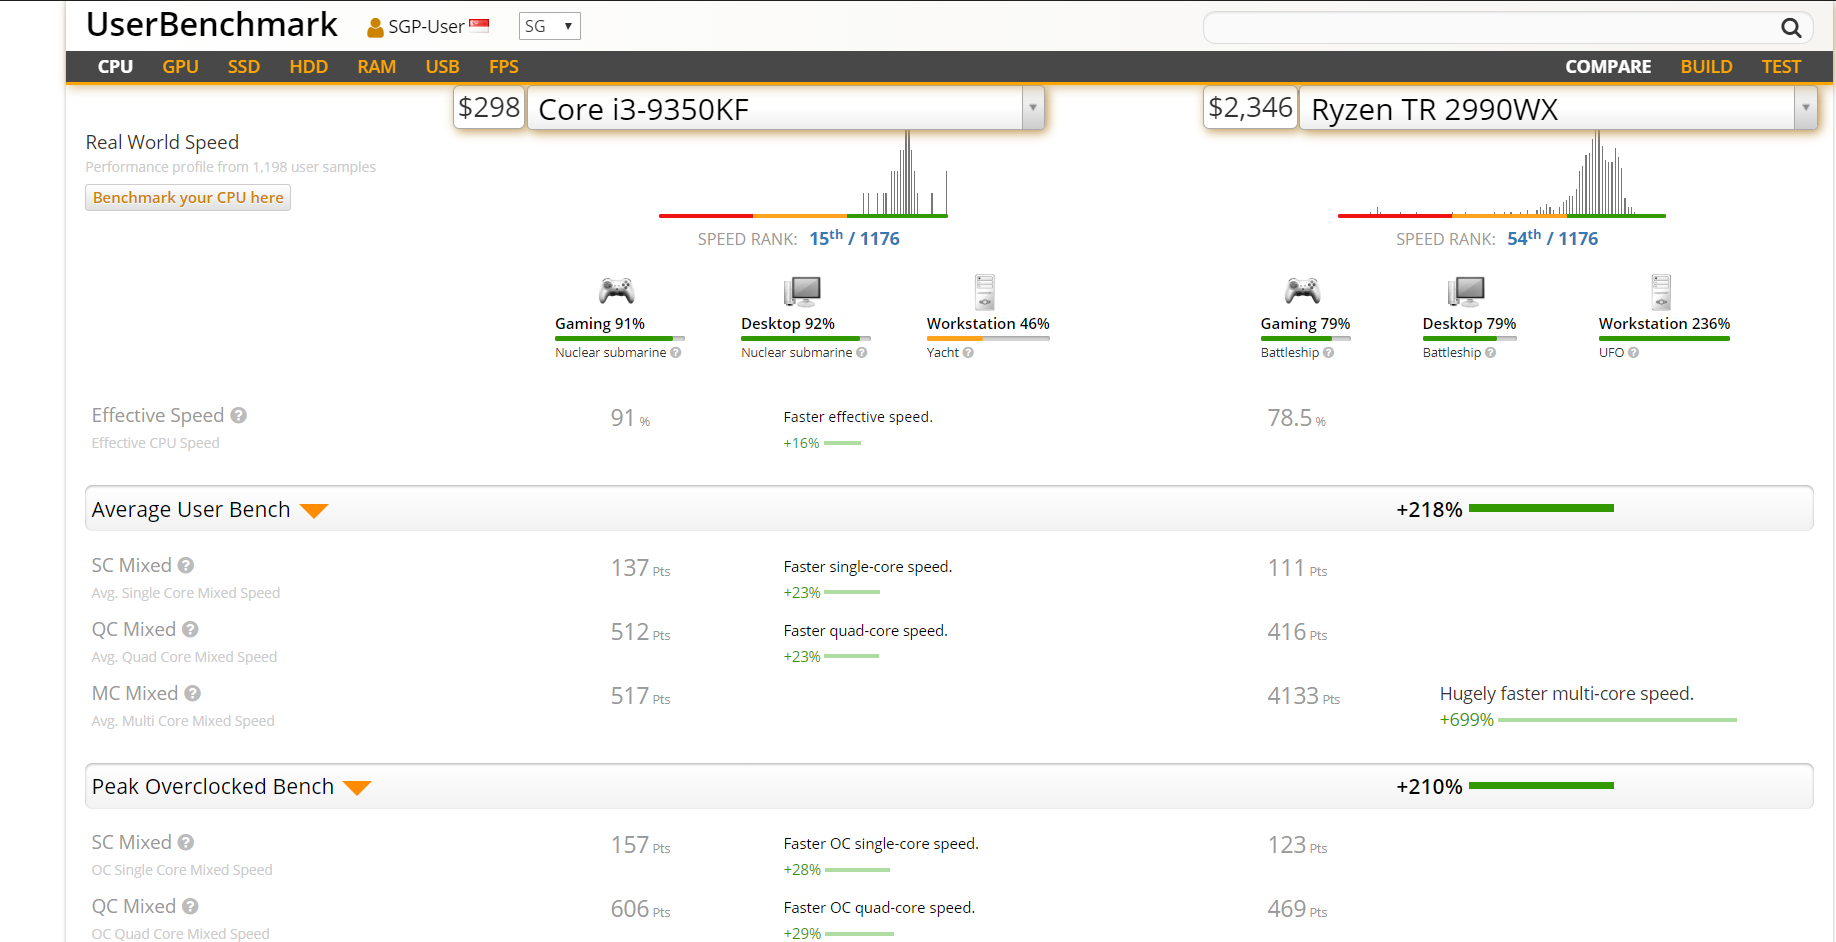Click the help icon next to Yacht
This screenshot has height=942, width=1836.
pos(968,353)
